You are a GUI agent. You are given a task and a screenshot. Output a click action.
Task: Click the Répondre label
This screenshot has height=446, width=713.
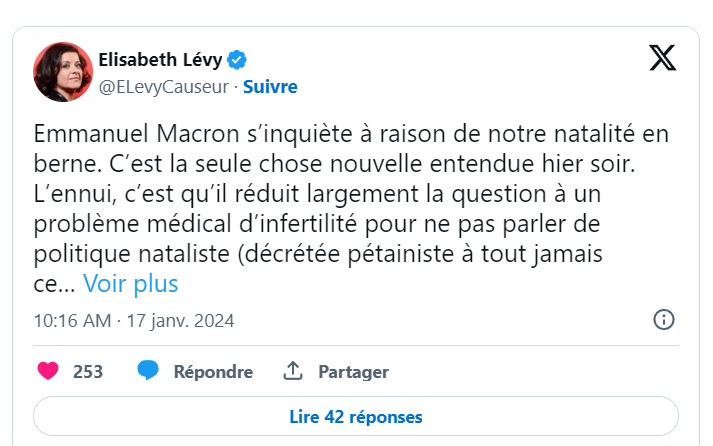click(x=213, y=372)
